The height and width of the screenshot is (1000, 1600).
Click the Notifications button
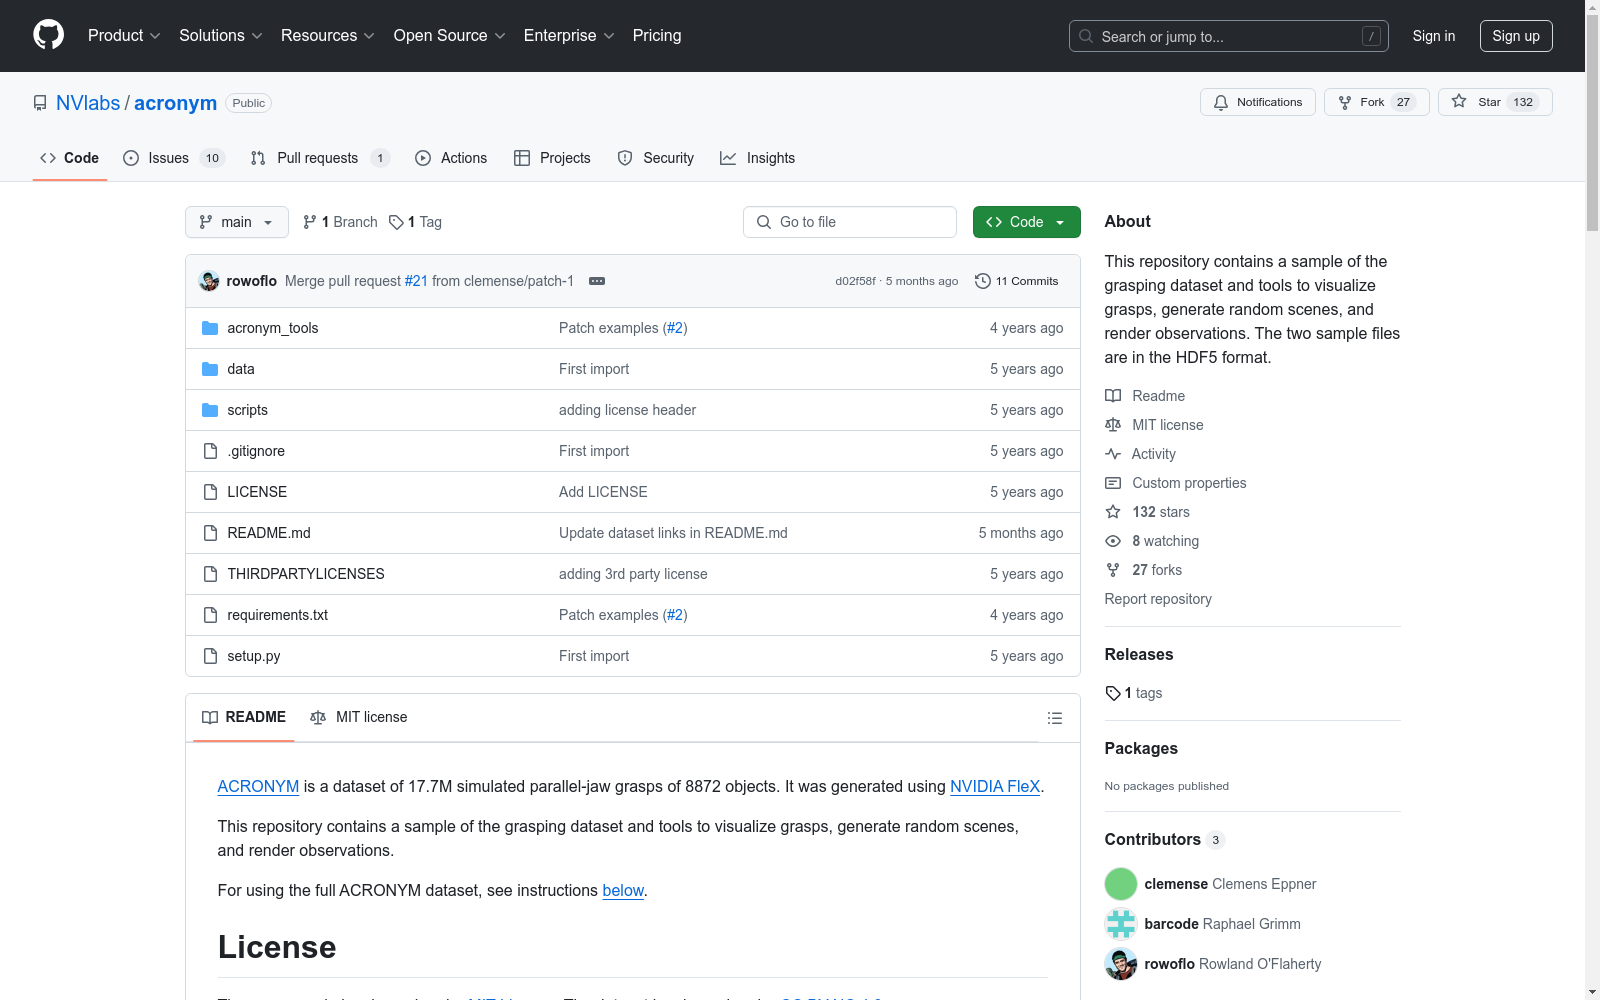(1258, 102)
